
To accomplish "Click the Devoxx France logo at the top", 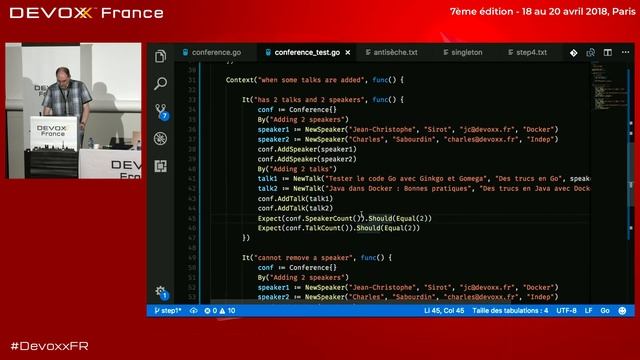I will (87, 13).
